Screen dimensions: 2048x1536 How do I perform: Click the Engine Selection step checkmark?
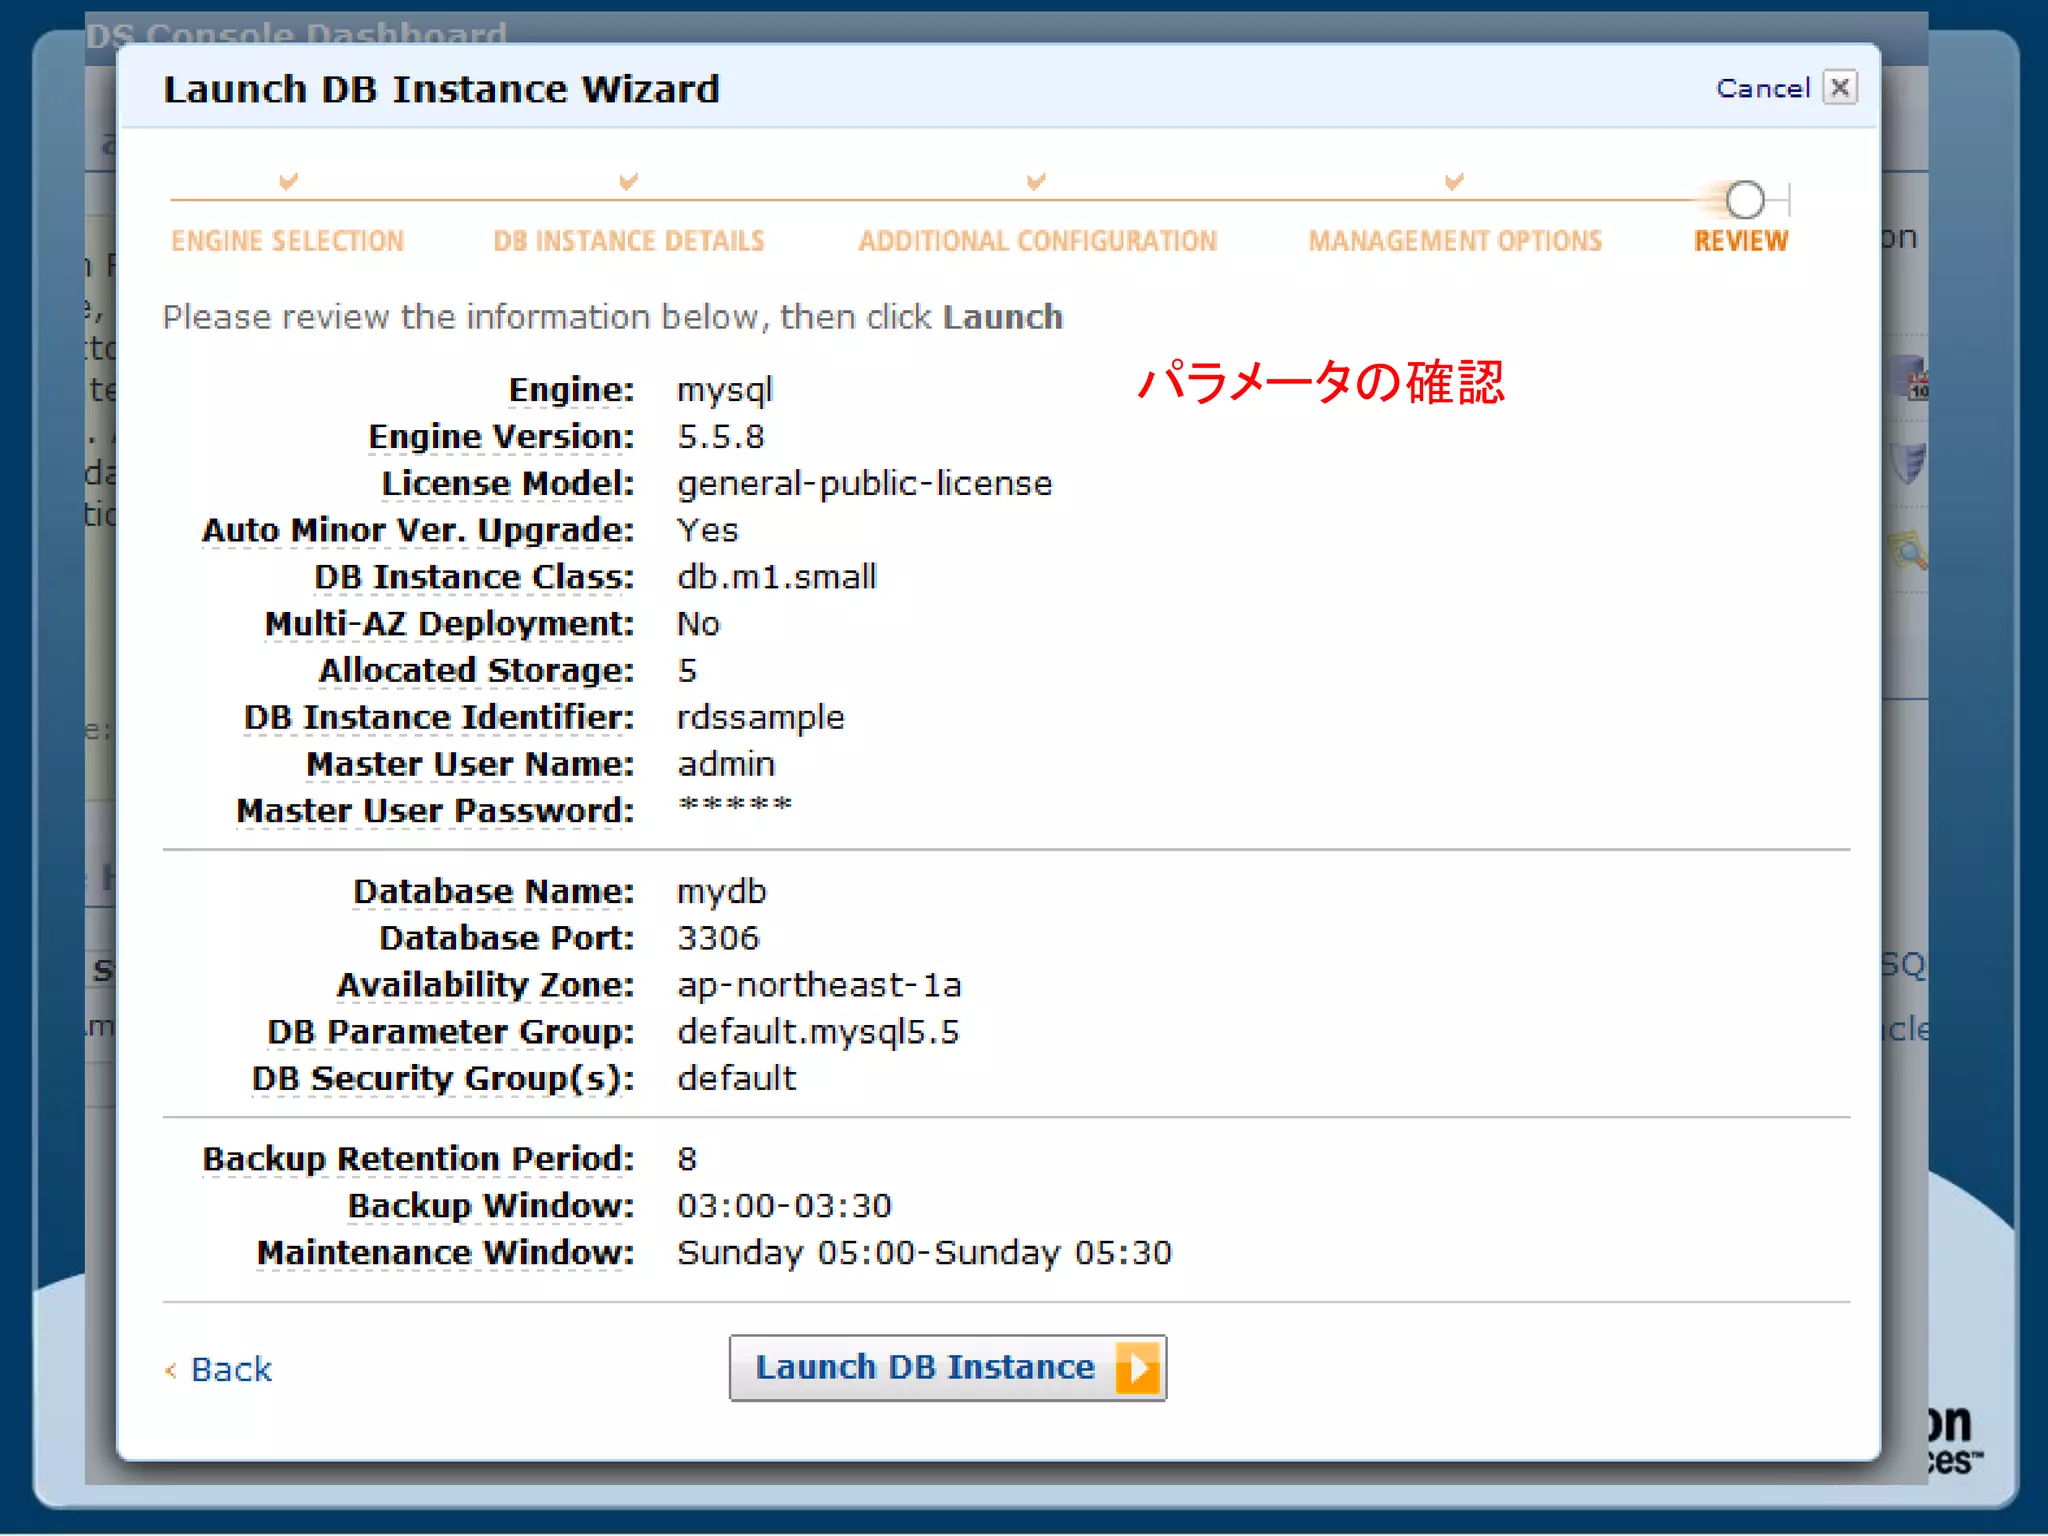289,182
